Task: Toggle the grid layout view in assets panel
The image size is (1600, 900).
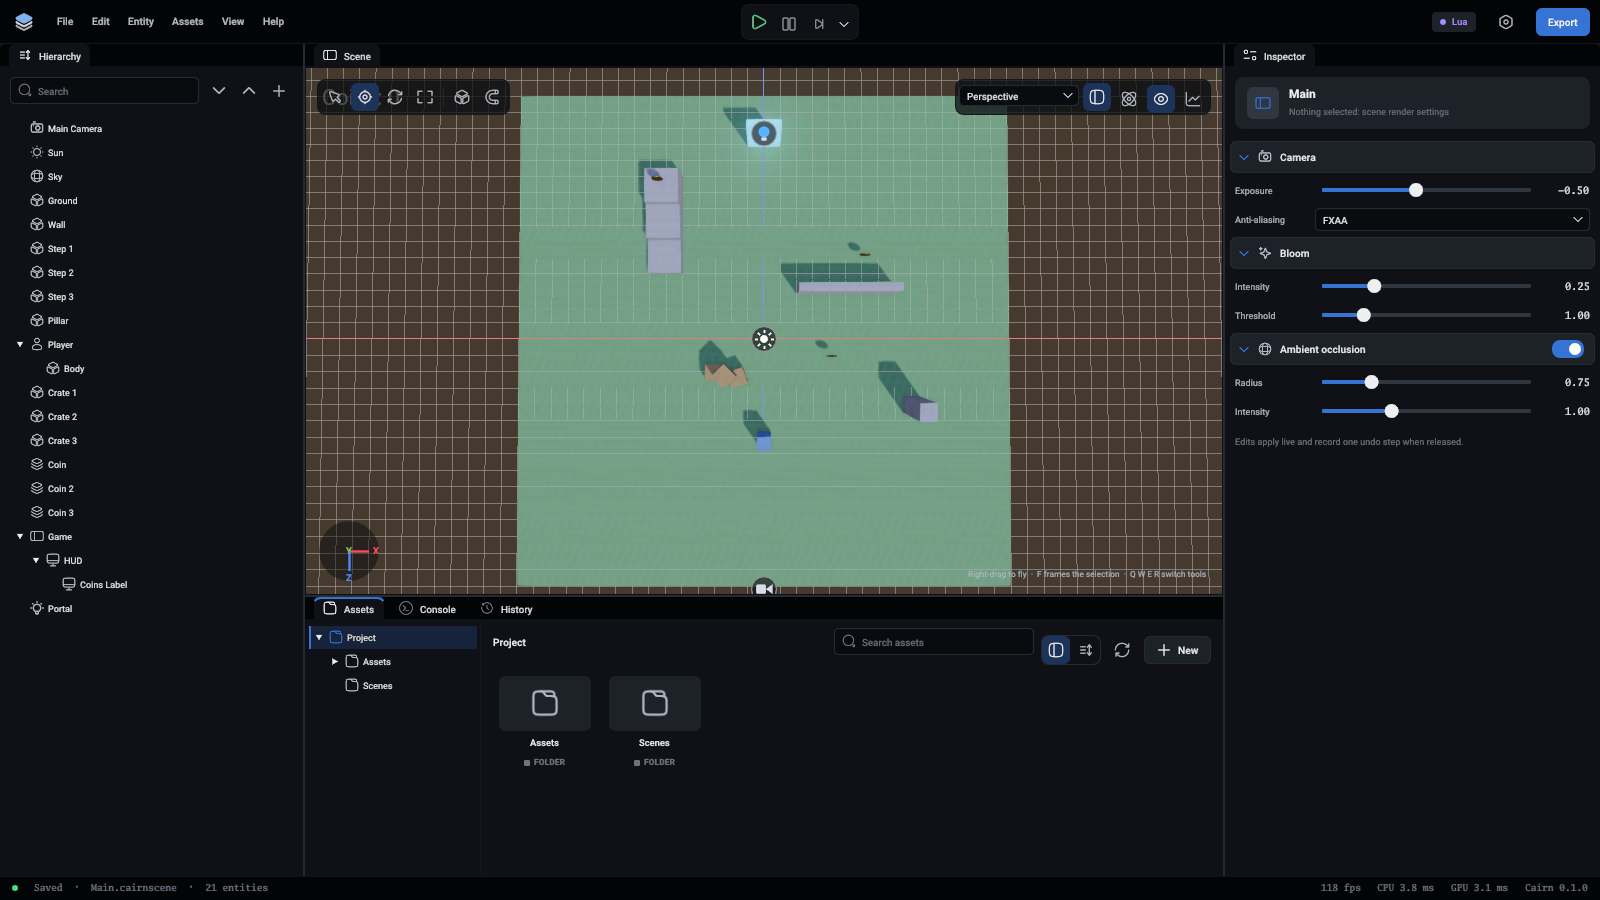Action: (1056, 650)
